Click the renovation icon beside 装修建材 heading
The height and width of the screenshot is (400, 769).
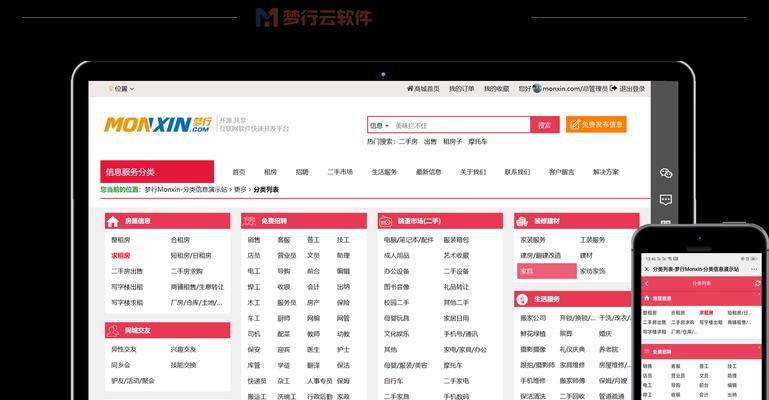522,222
